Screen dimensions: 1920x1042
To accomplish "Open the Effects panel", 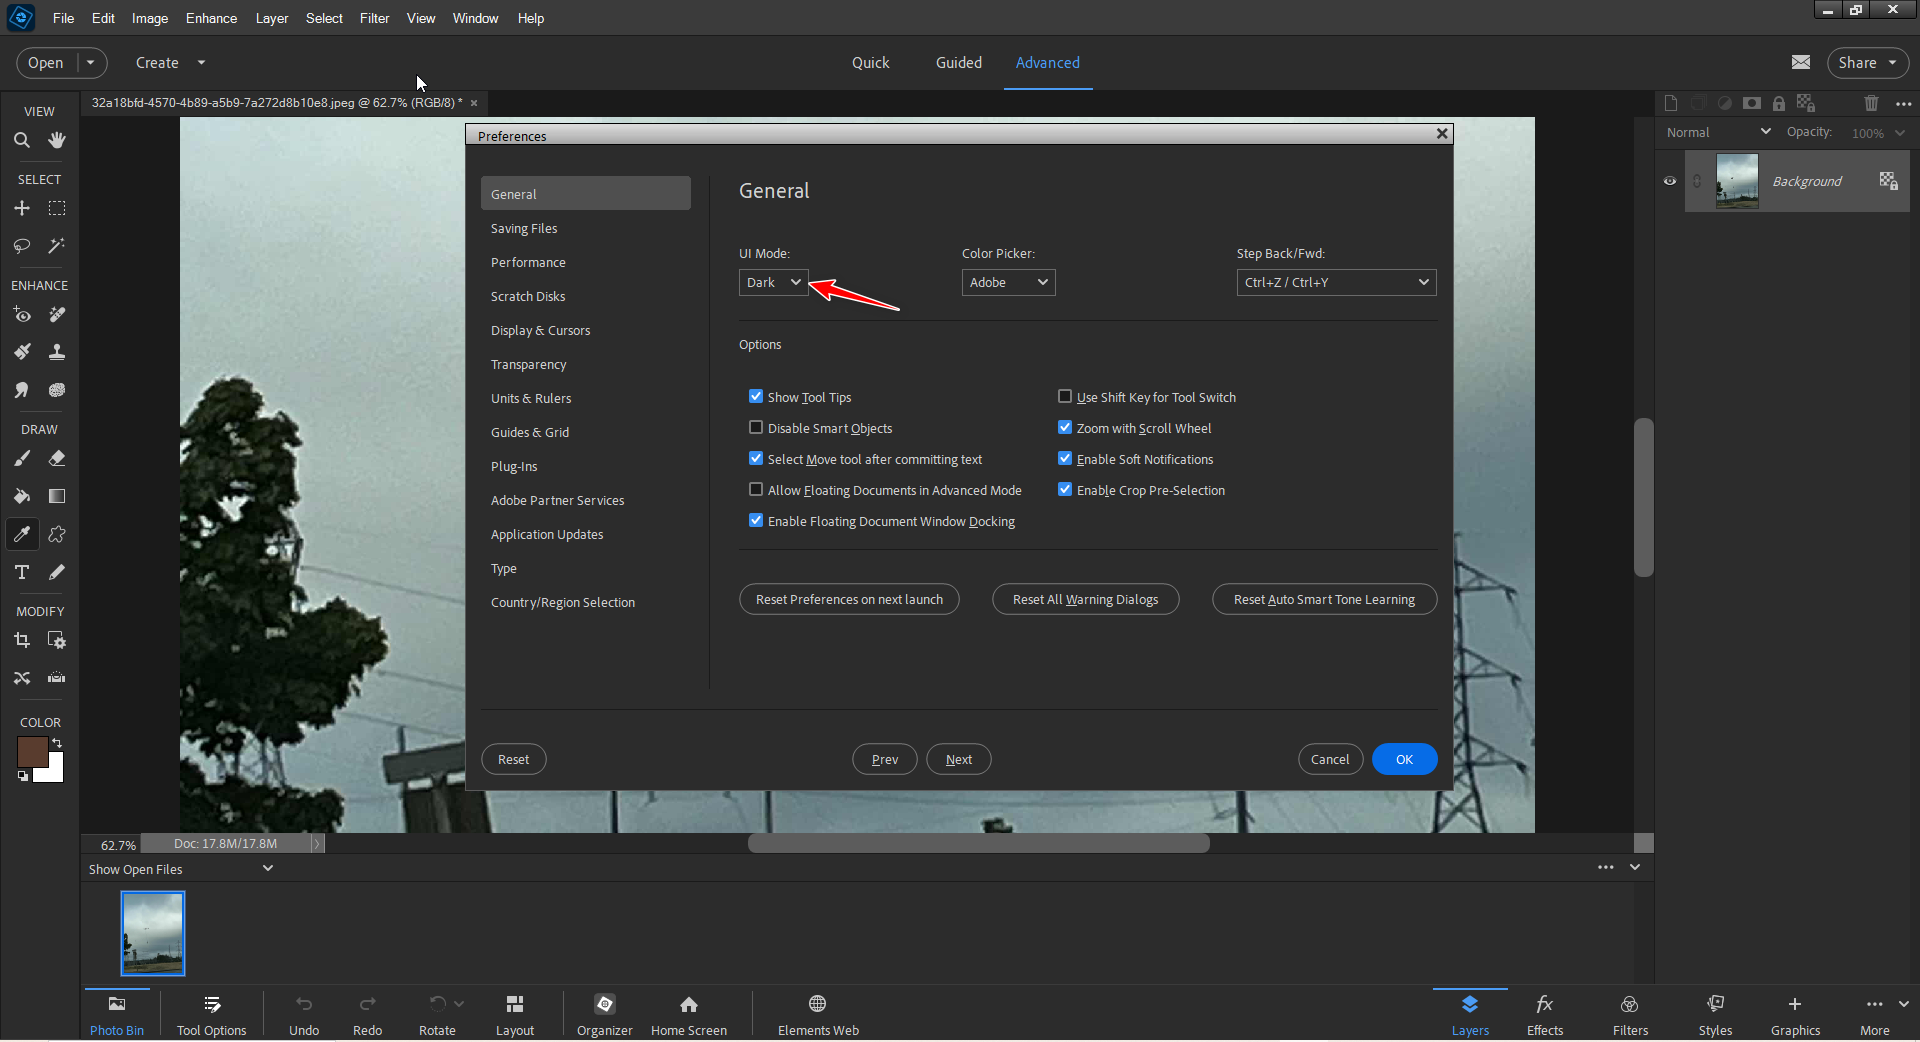I will click(1543, 1012).
